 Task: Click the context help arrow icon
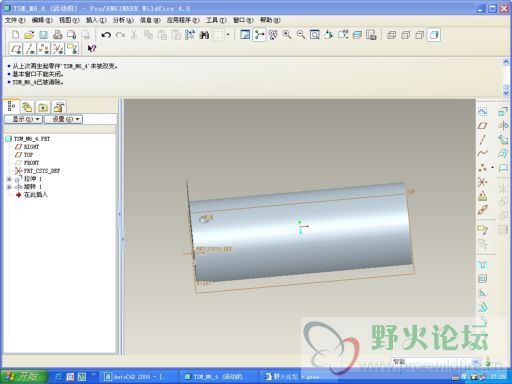pos(91,49)
